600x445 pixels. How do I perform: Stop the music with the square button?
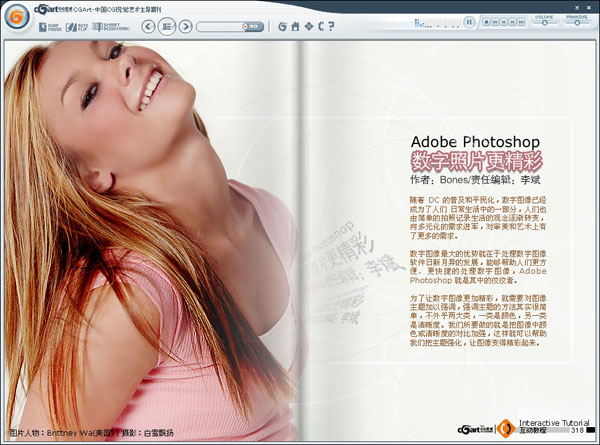click(486, 22)
